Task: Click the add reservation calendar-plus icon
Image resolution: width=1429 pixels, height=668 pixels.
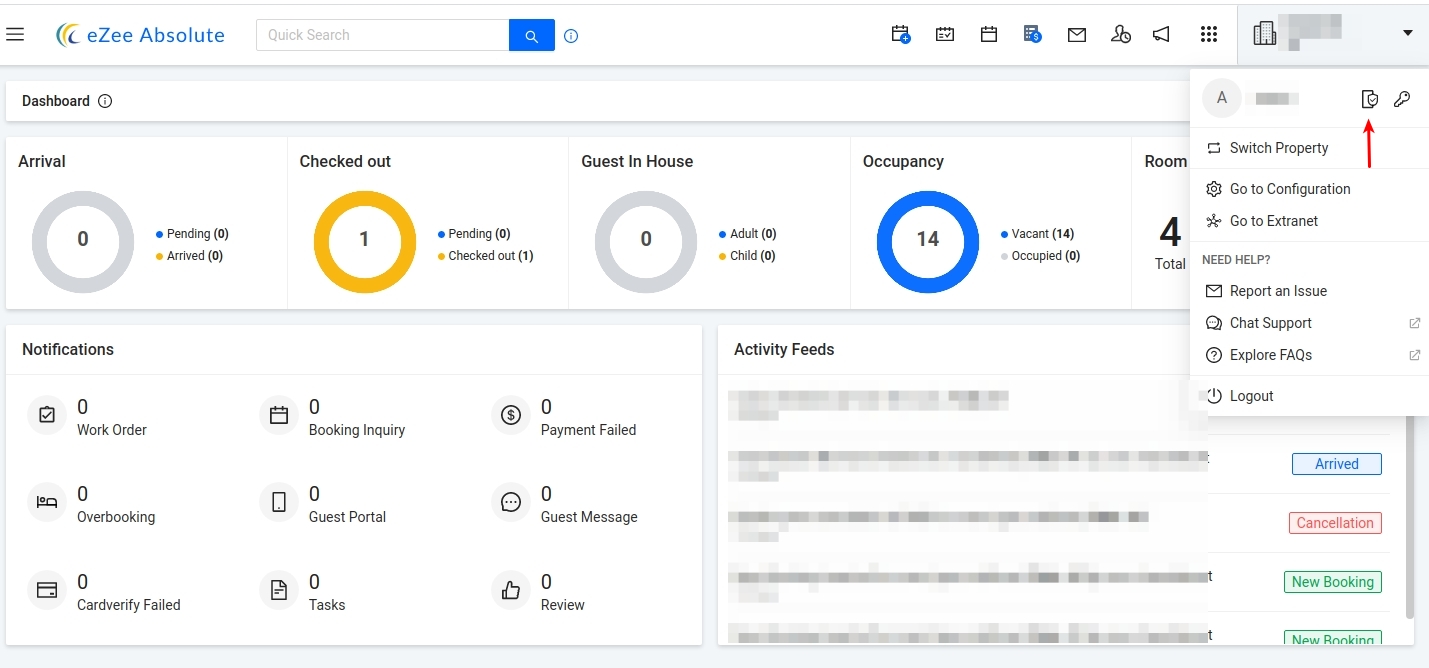Action: (900, 35)
